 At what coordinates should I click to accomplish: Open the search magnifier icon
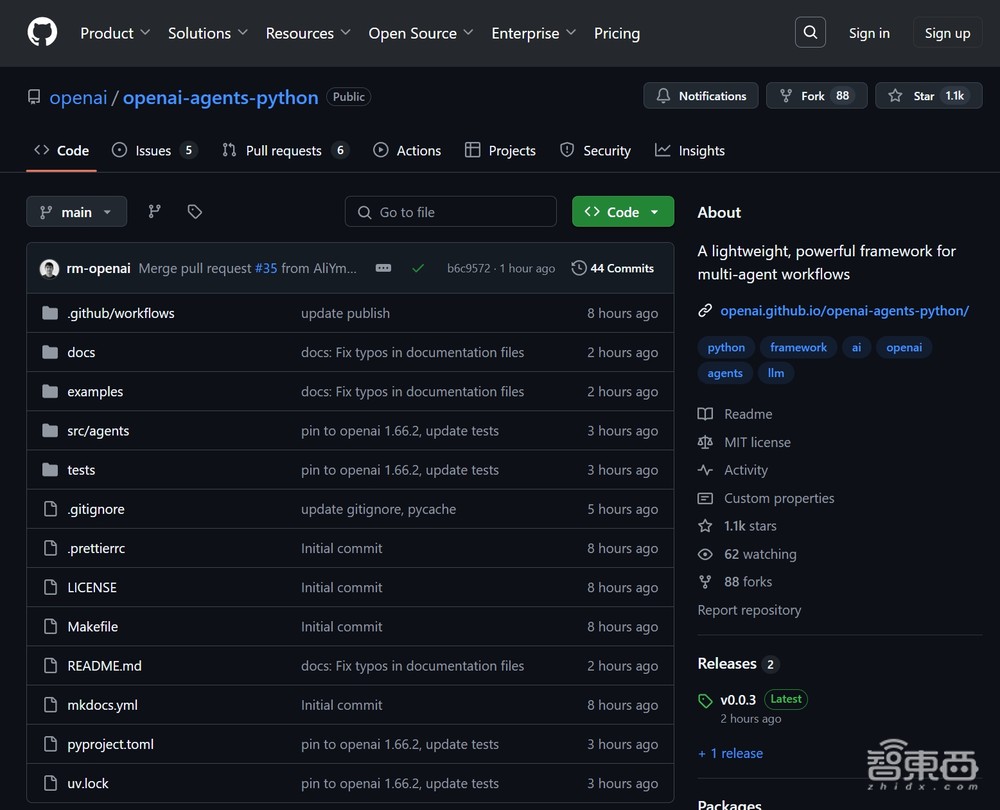(x=811, y=32)
